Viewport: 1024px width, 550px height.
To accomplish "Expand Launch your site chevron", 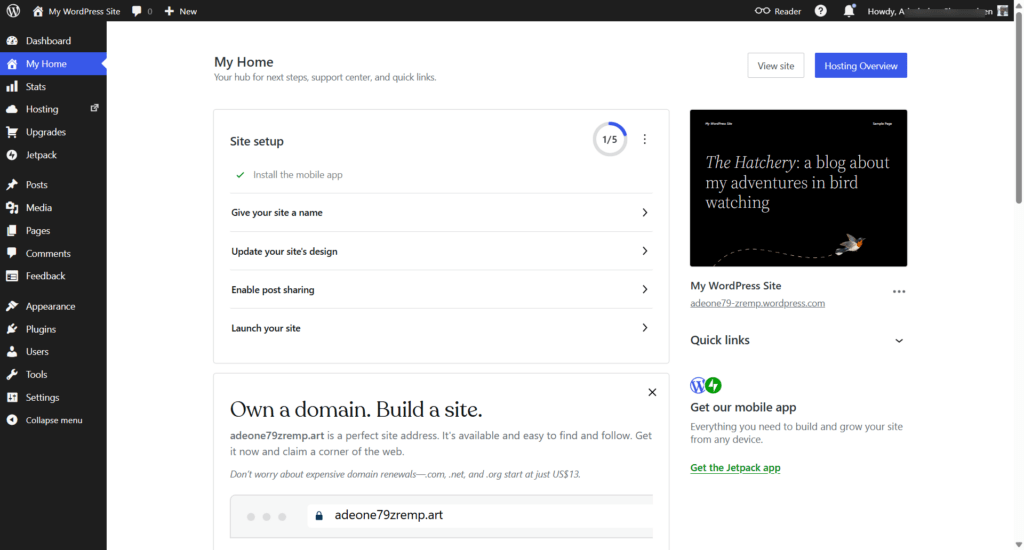I will pyautogui.click(x=645, y=328).
